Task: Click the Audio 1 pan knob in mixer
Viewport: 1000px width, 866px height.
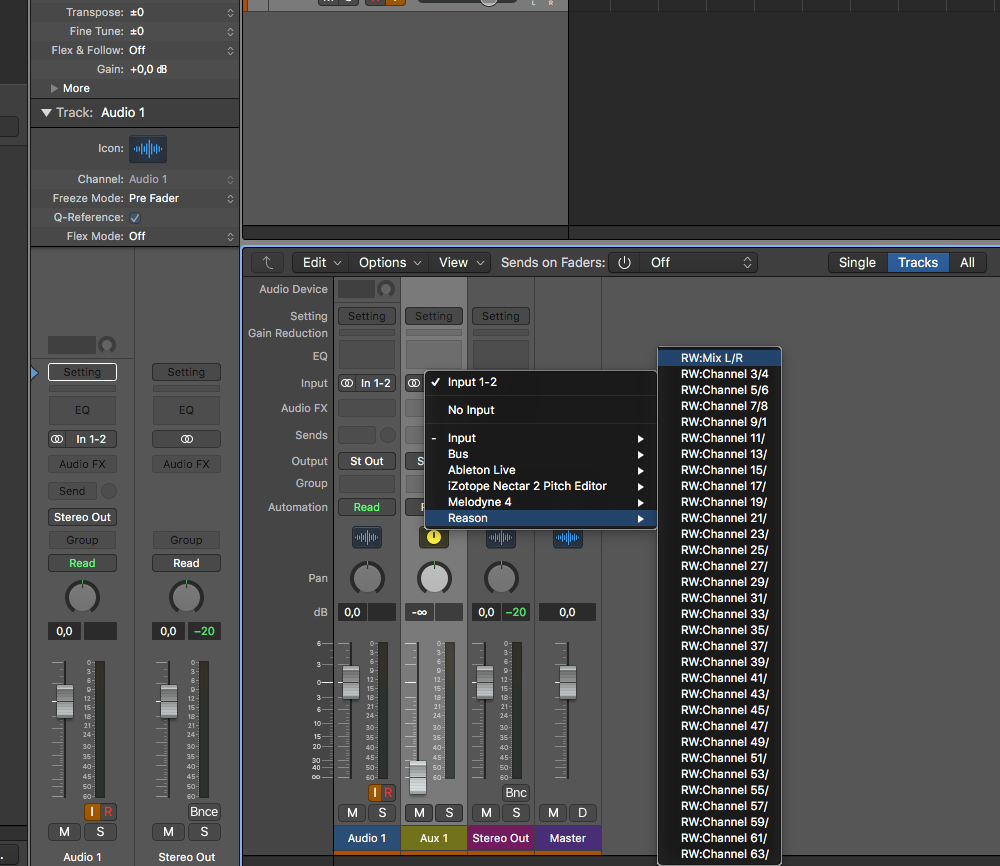Action: coord(367,578)
